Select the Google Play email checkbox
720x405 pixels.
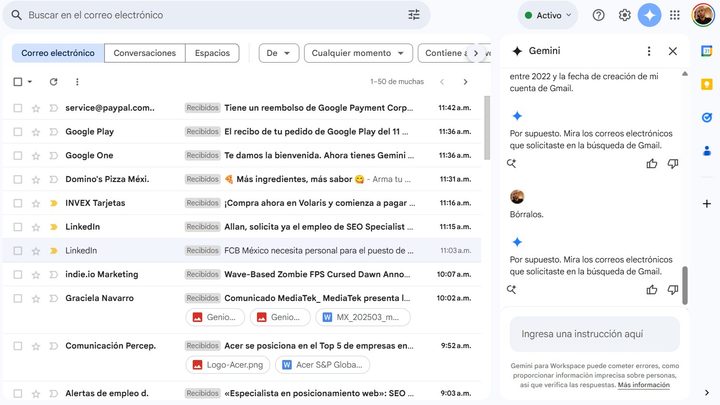click(17, 132)
